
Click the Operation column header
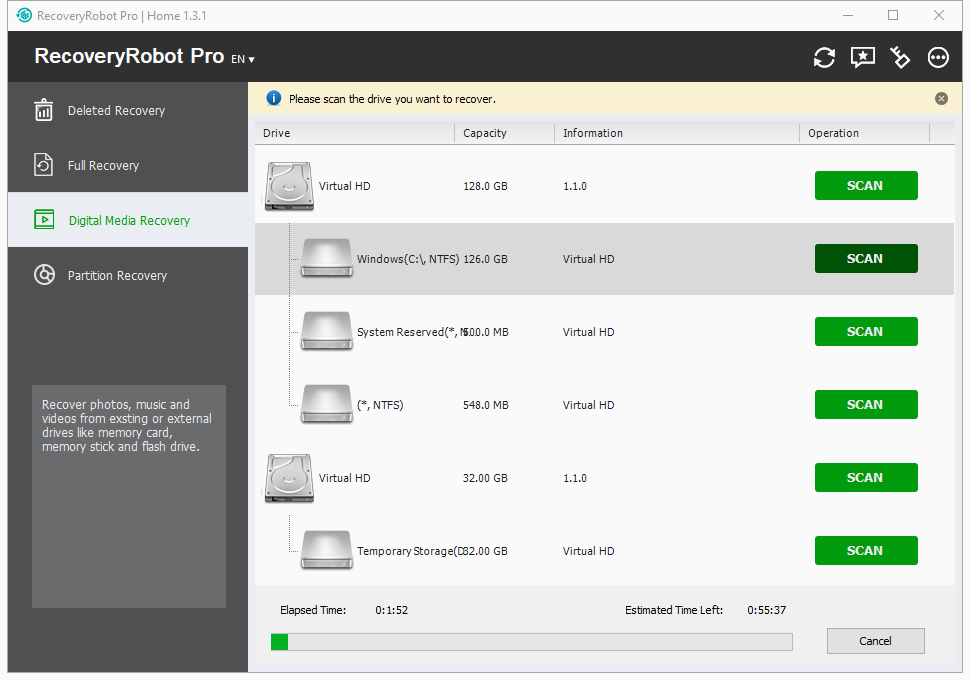pyautogui.click(x=864, y=133)
